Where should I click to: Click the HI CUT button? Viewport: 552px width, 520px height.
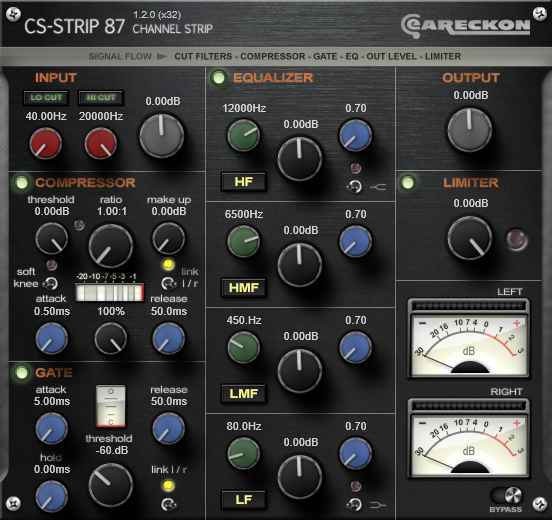pos(101,98)
